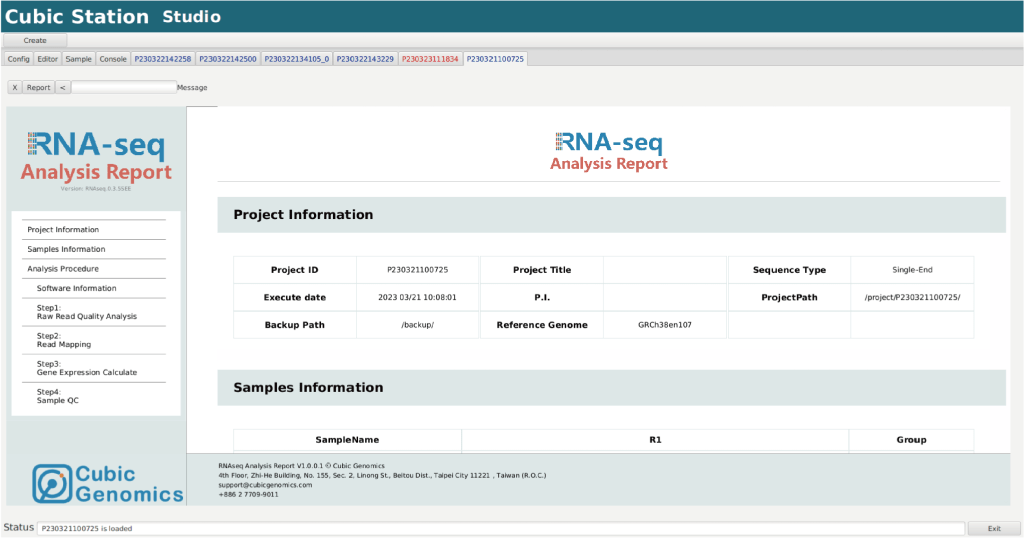Click the Create button

[35, 40]
